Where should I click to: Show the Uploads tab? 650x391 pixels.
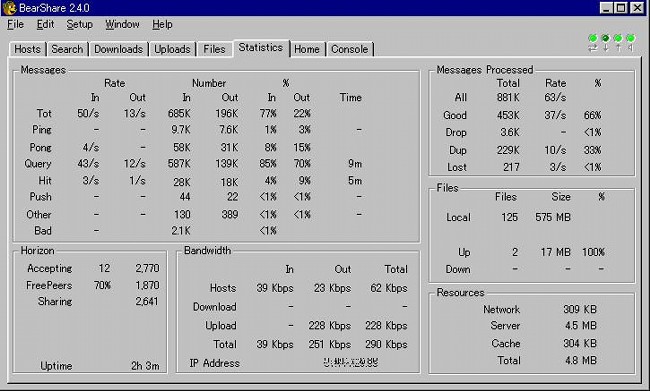click(x=172, y=49)
